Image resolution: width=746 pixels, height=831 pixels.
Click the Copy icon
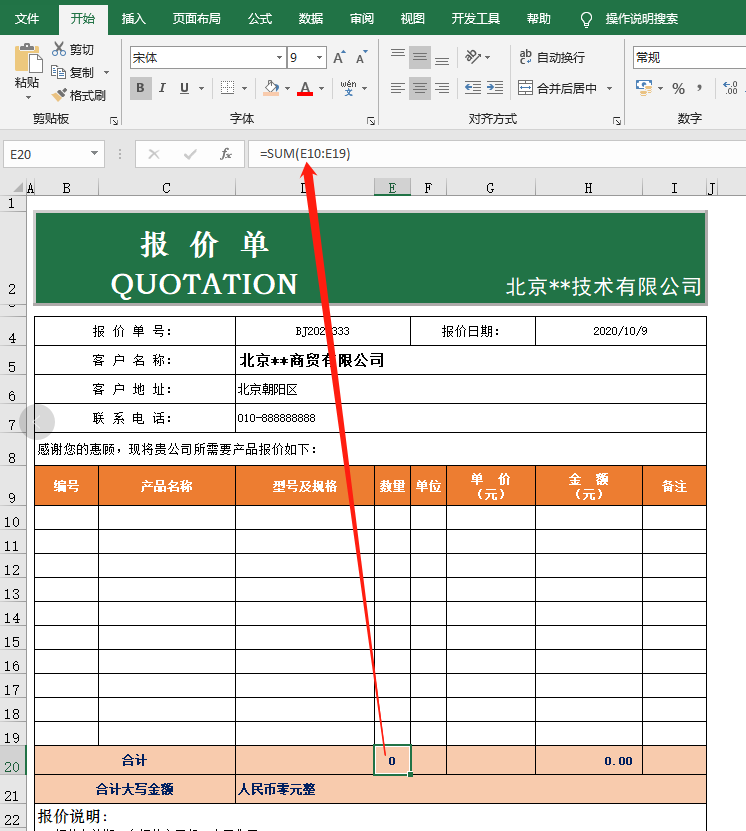tap(58, 72)
